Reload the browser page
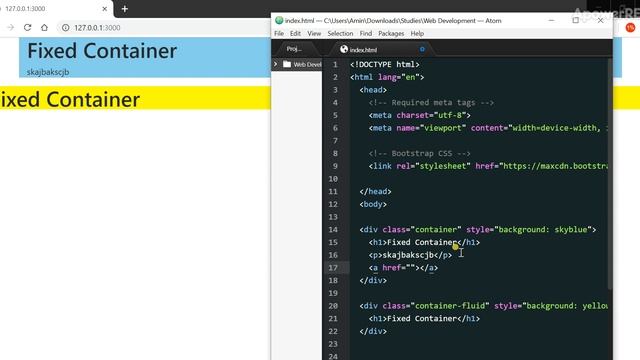 pyautogui.click(x=27, y=28)
